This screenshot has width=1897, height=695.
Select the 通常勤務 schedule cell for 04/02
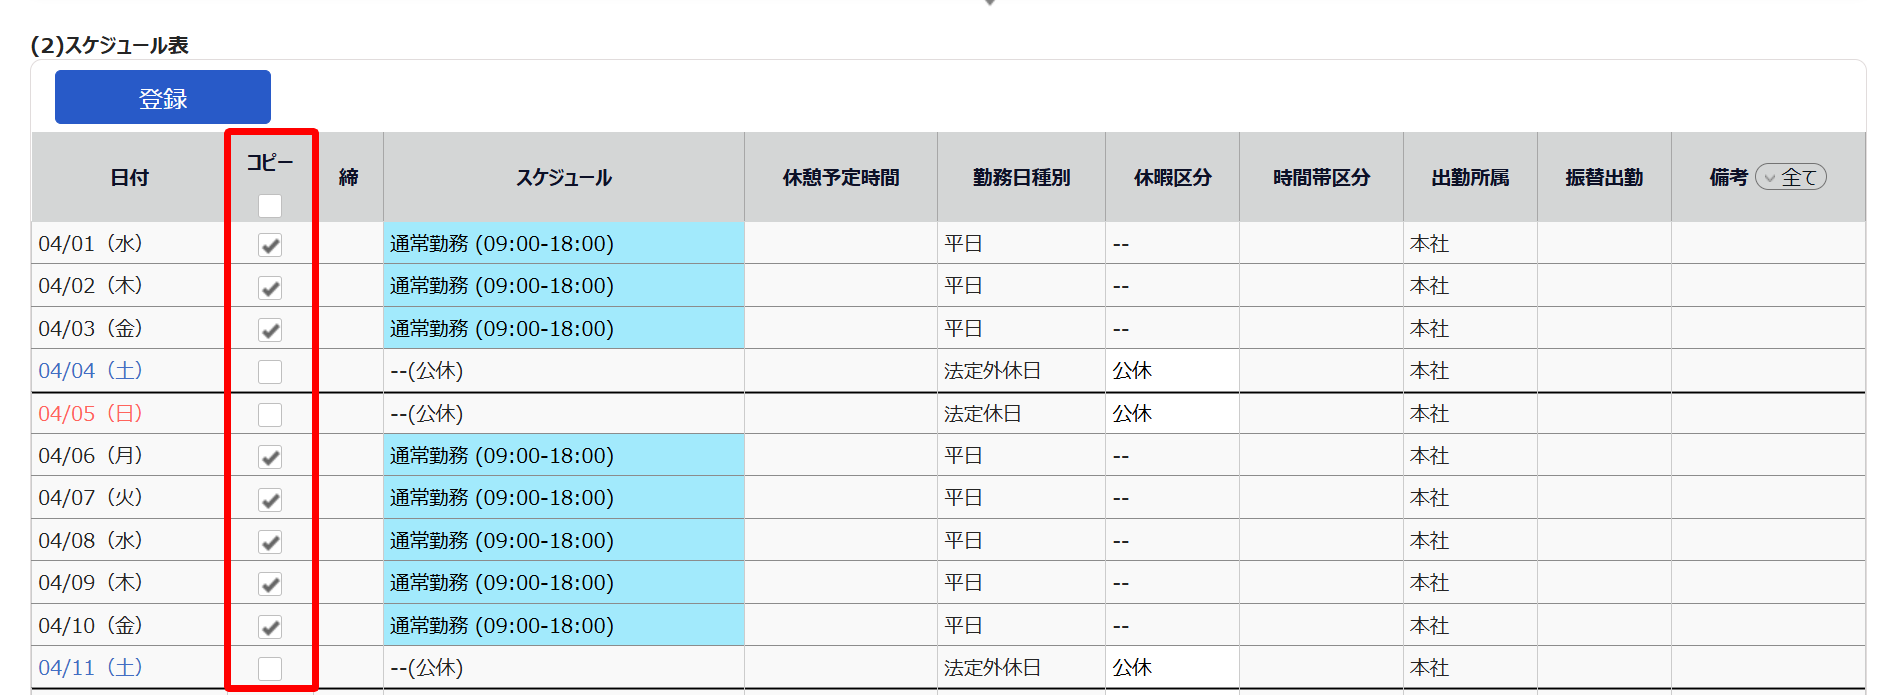564,286
